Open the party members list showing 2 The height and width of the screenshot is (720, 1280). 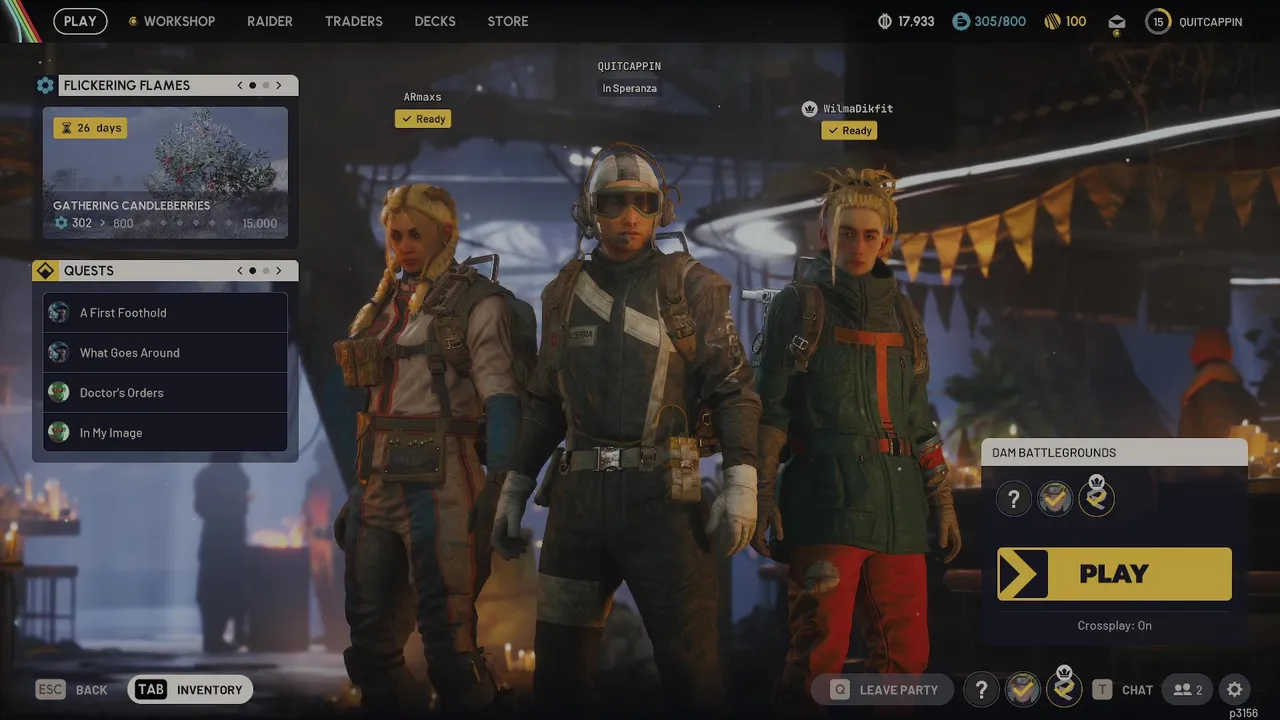(1188, 690)
